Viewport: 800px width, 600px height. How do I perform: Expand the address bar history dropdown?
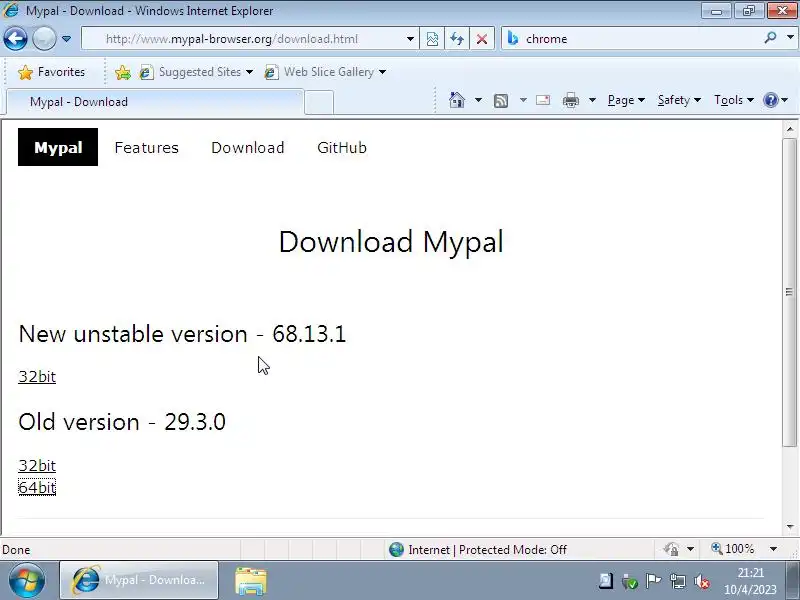[410, 39]
